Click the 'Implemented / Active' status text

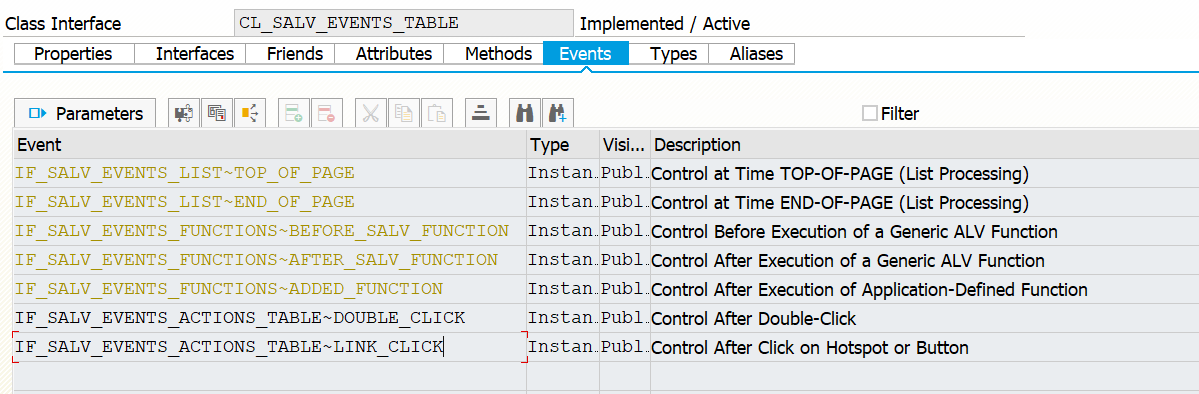pyautogui.click(x=665, y=24)
